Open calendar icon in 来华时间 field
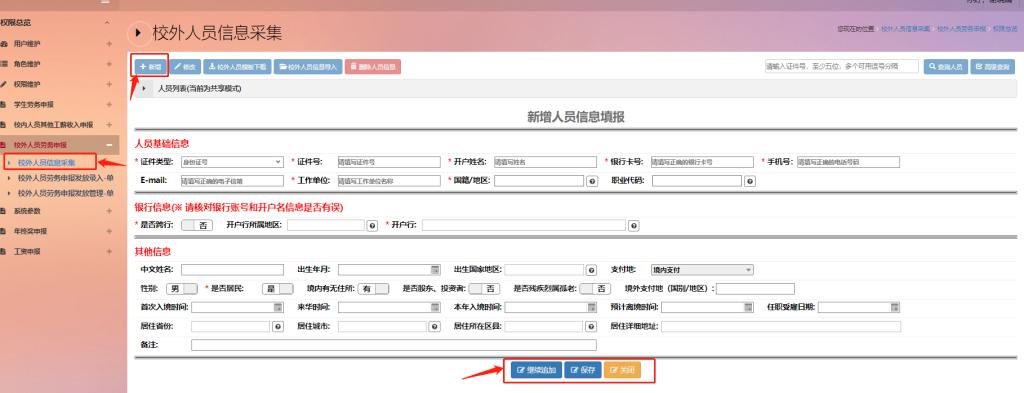Viewport: 1024px width, 393px height. coord(435,307)
